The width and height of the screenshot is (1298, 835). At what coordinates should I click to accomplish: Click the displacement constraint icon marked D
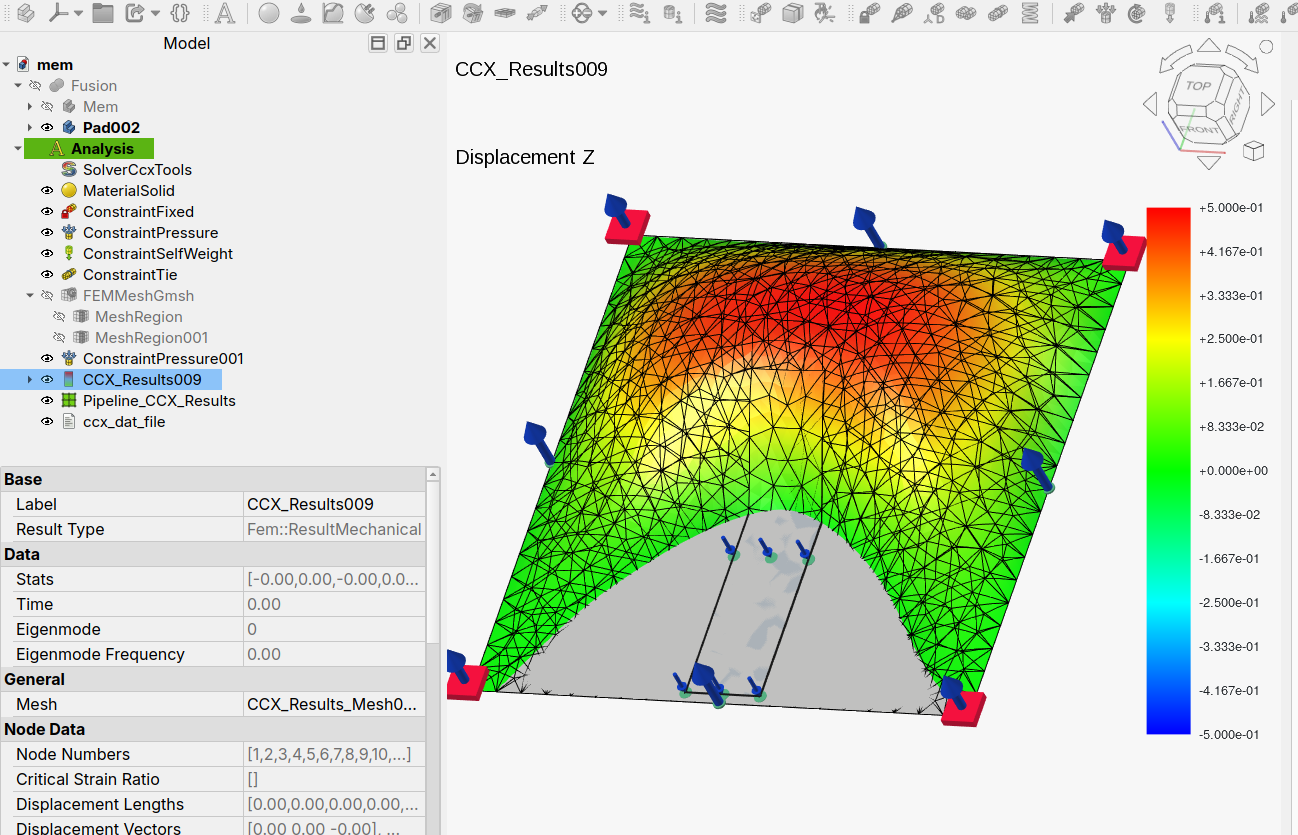pos(934,13)
